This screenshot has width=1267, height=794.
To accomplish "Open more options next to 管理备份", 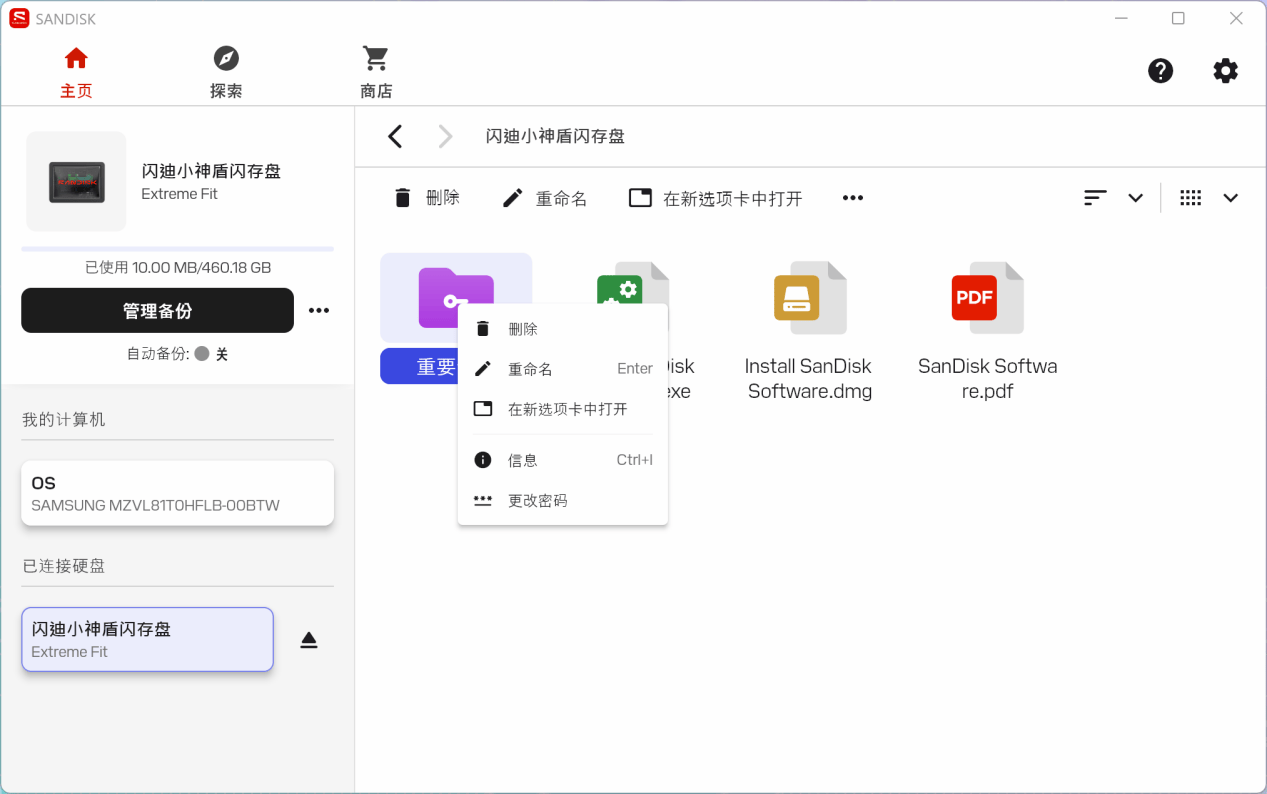I will click(319, 311).
